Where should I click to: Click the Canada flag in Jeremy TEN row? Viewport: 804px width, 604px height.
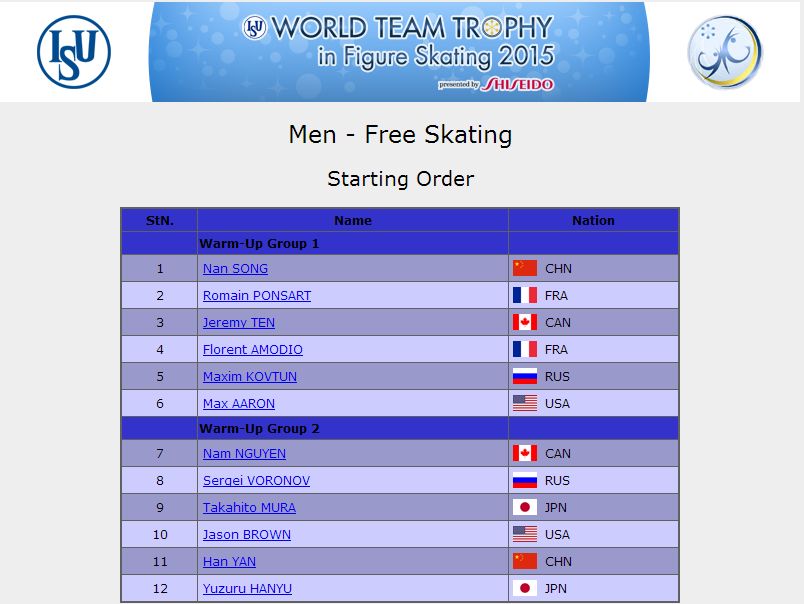click(x=525, y=322)
